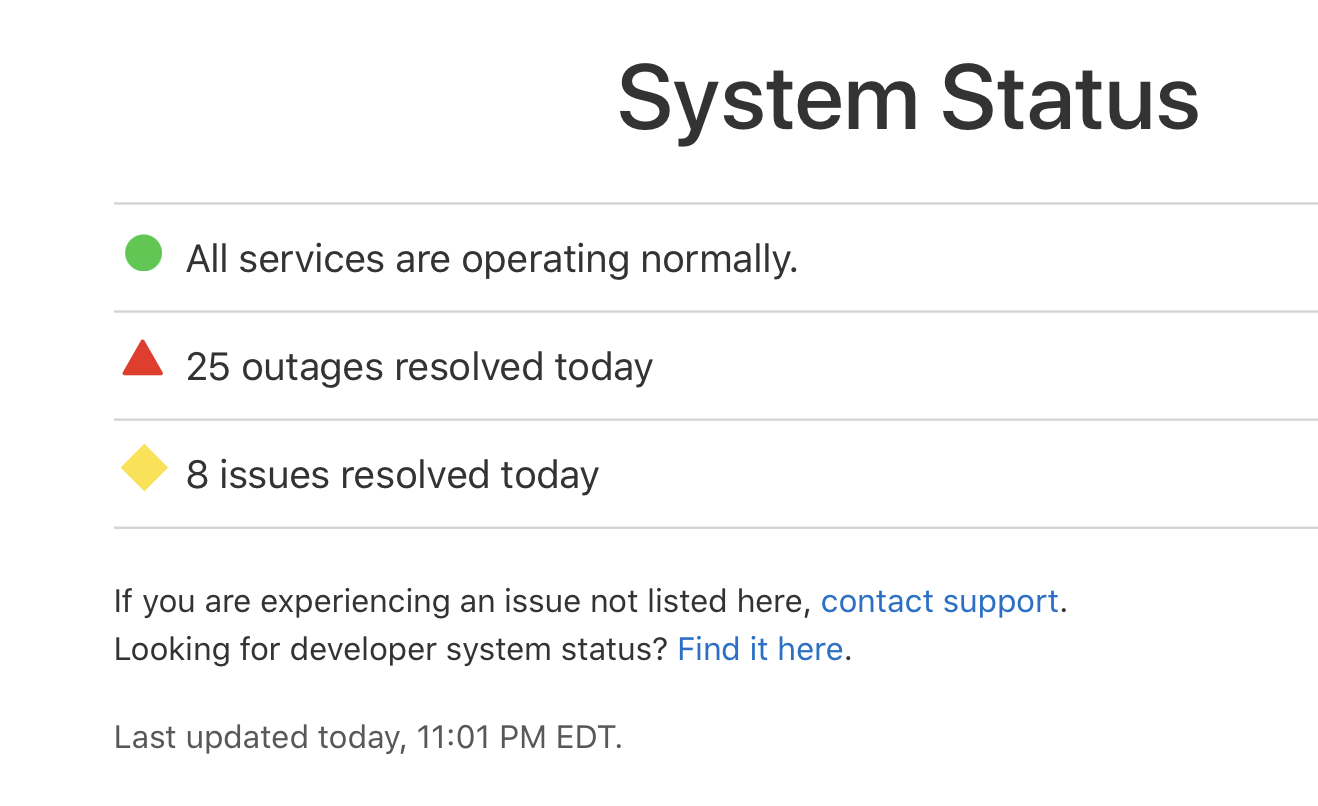Click the word Status in the heading
Screen dimensions: 1318x806
point(1070,98)
